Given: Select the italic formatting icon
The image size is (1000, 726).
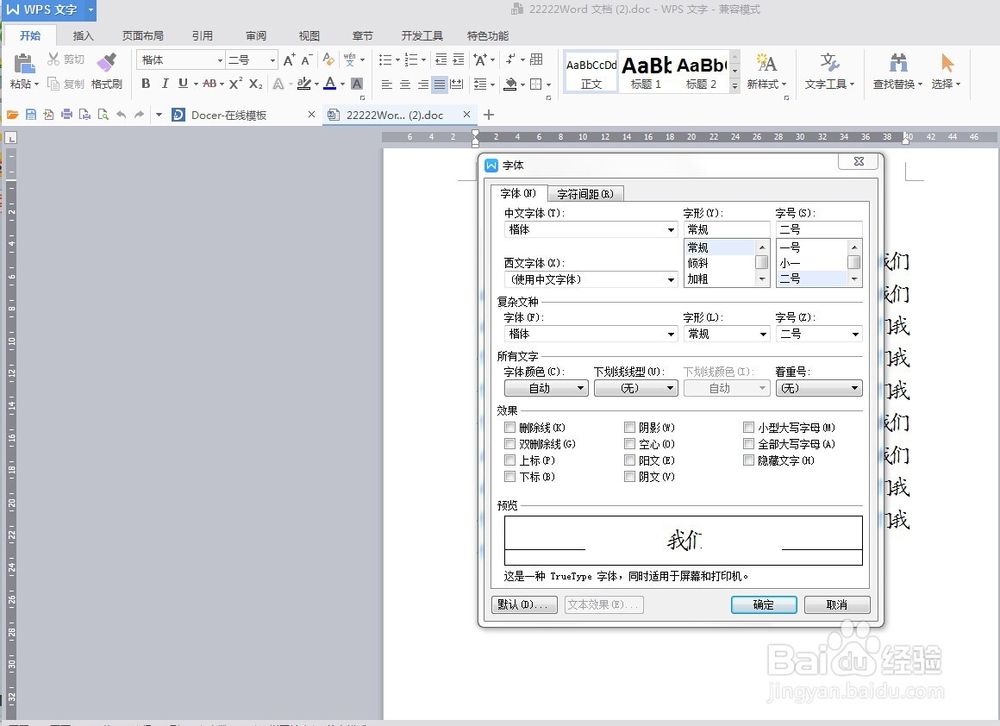Looking at the screenshot, I should point(164,84).
